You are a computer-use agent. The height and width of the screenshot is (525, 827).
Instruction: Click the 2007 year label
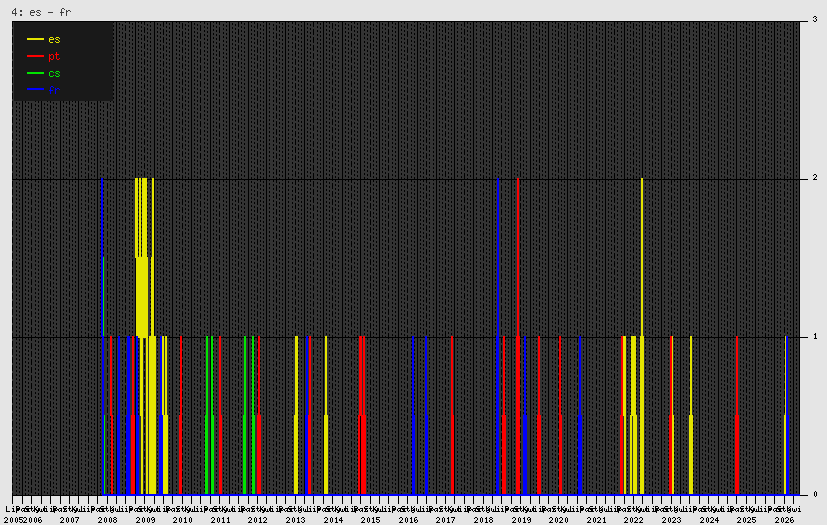(70, 520)
